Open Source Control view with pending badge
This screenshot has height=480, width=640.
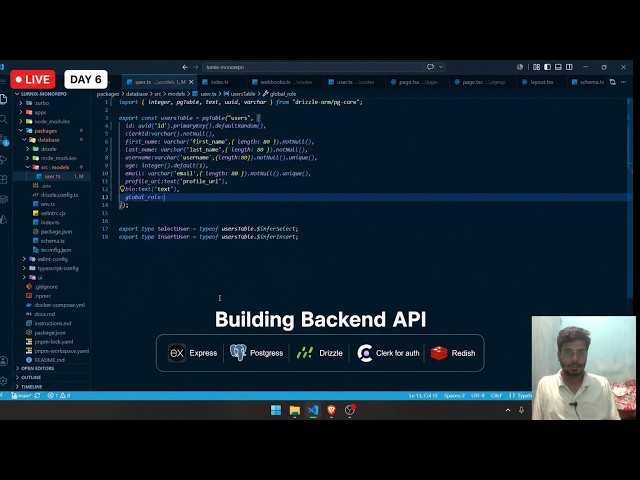4,140
